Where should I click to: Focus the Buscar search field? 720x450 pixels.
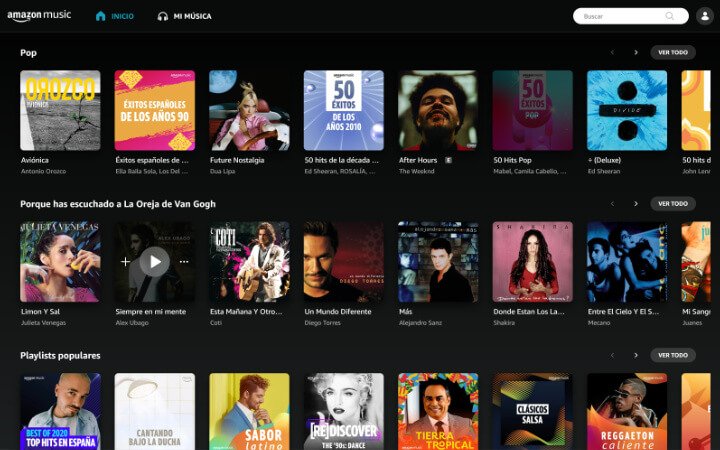tap(630, 16)
